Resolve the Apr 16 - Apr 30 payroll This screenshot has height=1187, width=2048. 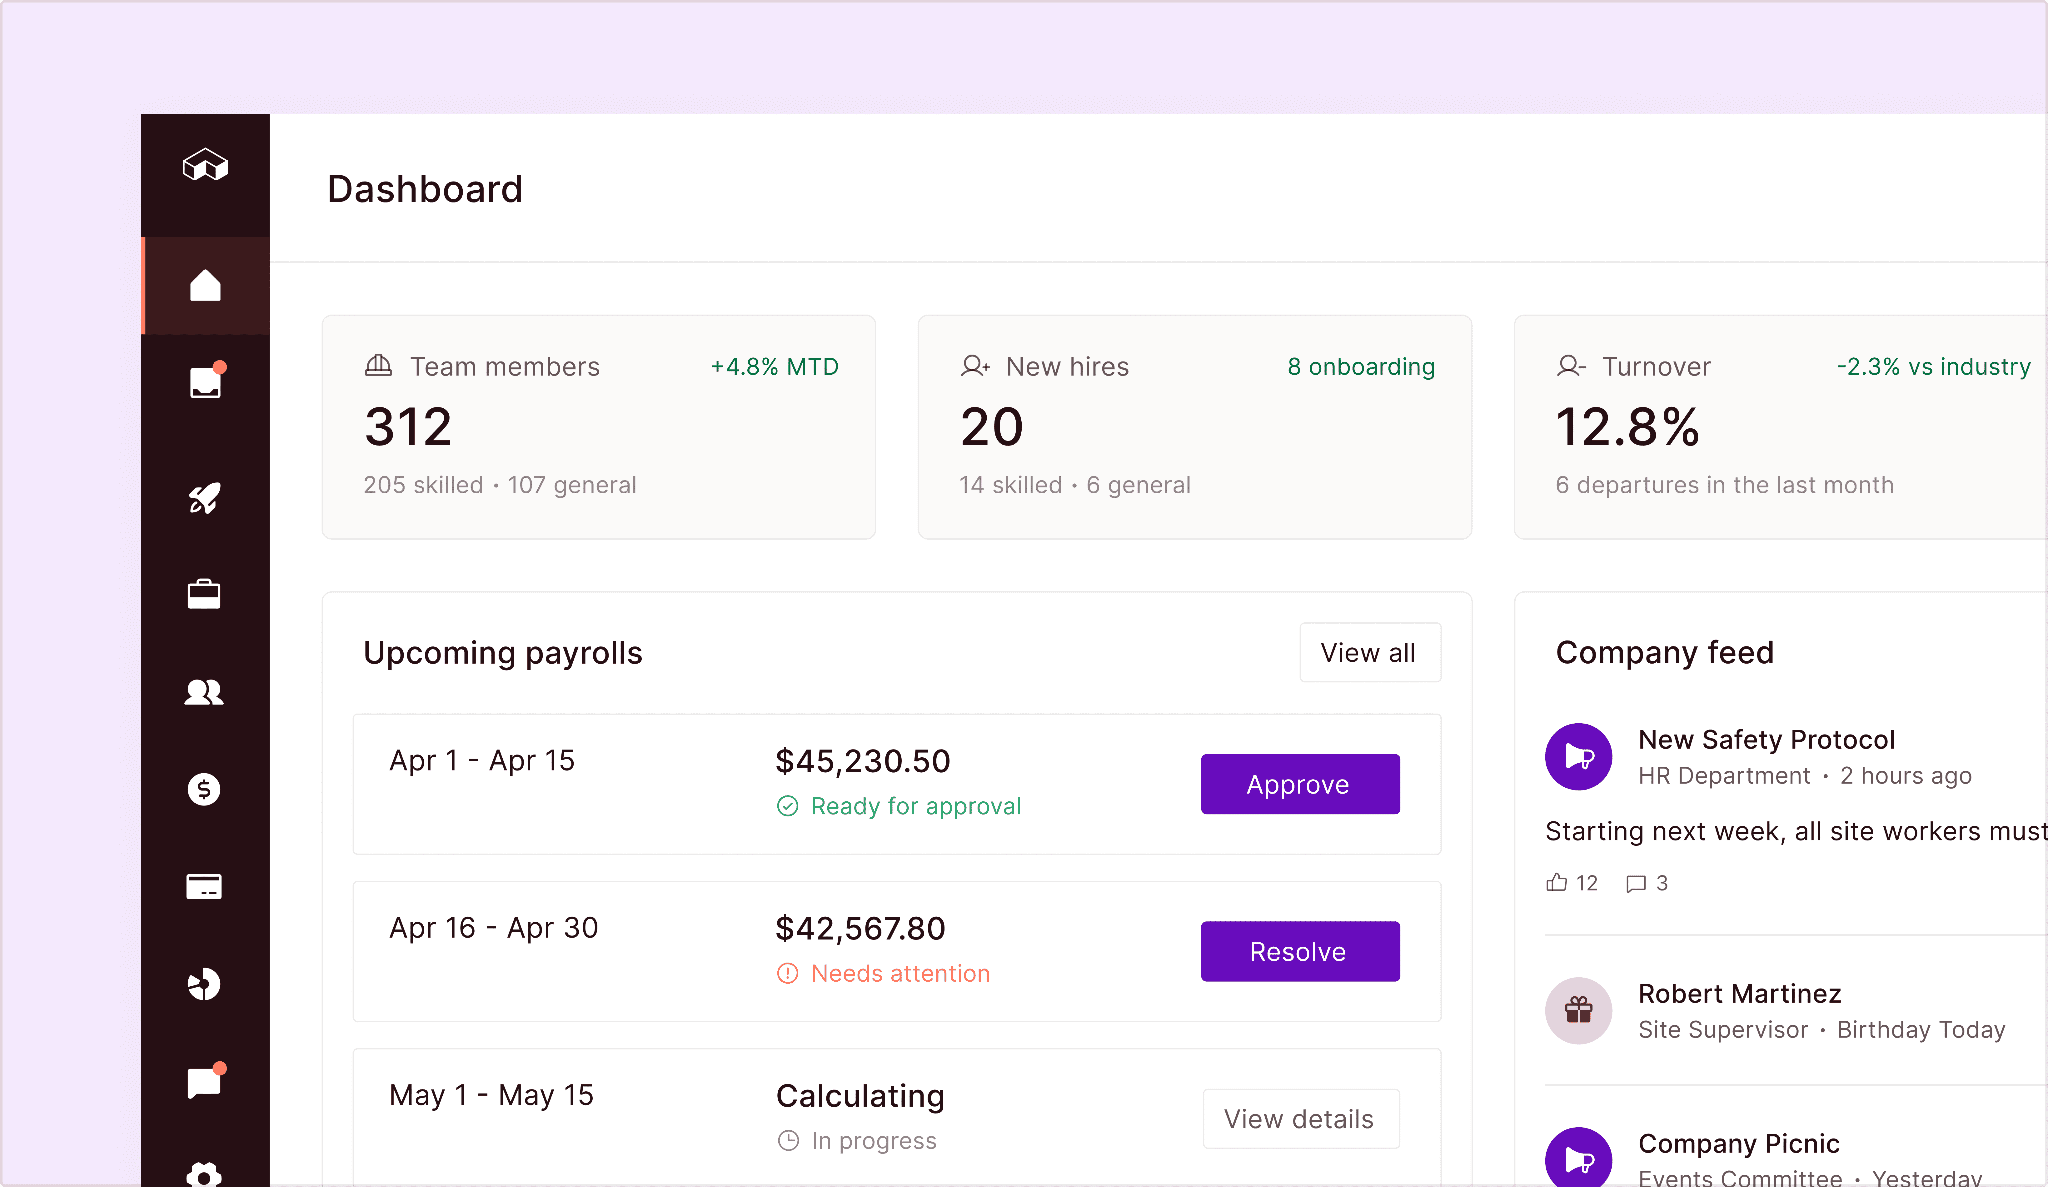[1300, 951]
